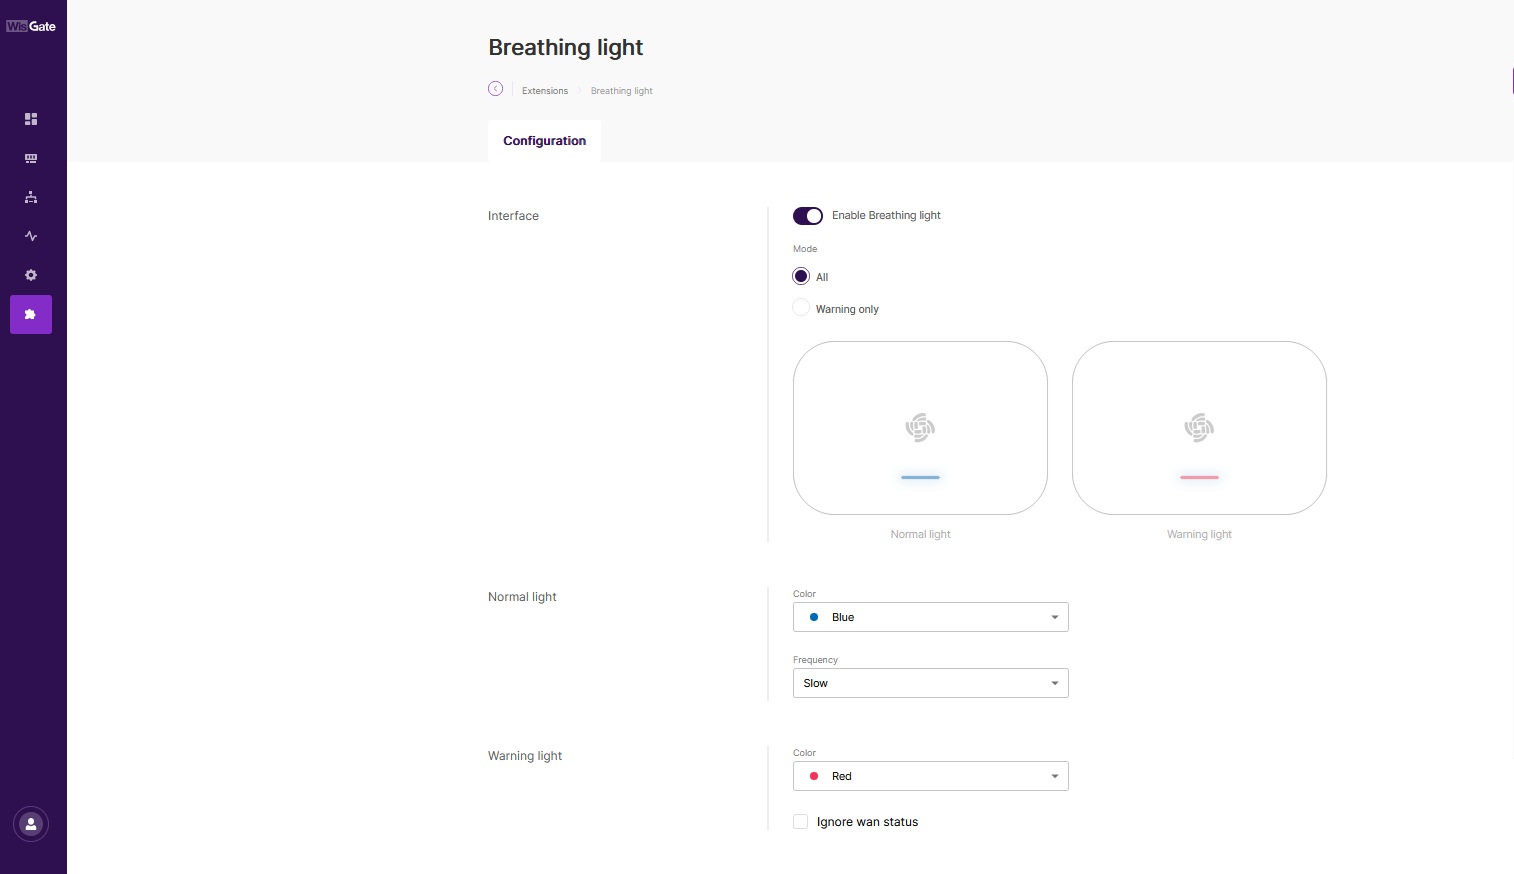Click the Extensions breadcrumb link
1514x874 pixels.
pos(545,91)
